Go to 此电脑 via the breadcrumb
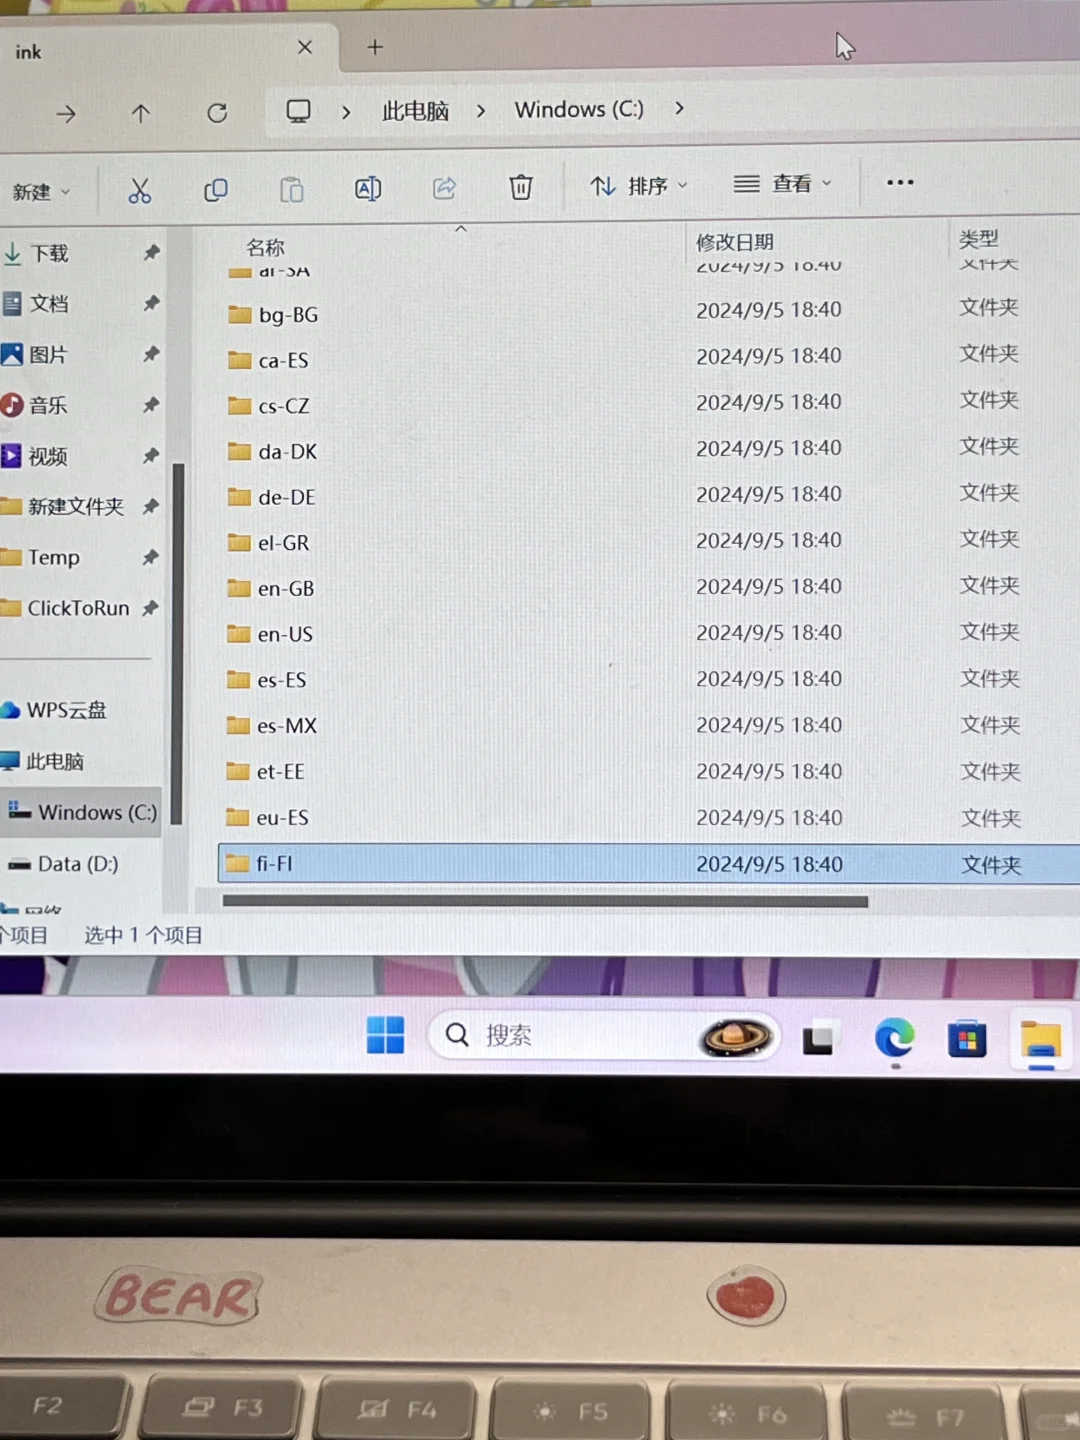The image size is (1080, 1440). 414,110
